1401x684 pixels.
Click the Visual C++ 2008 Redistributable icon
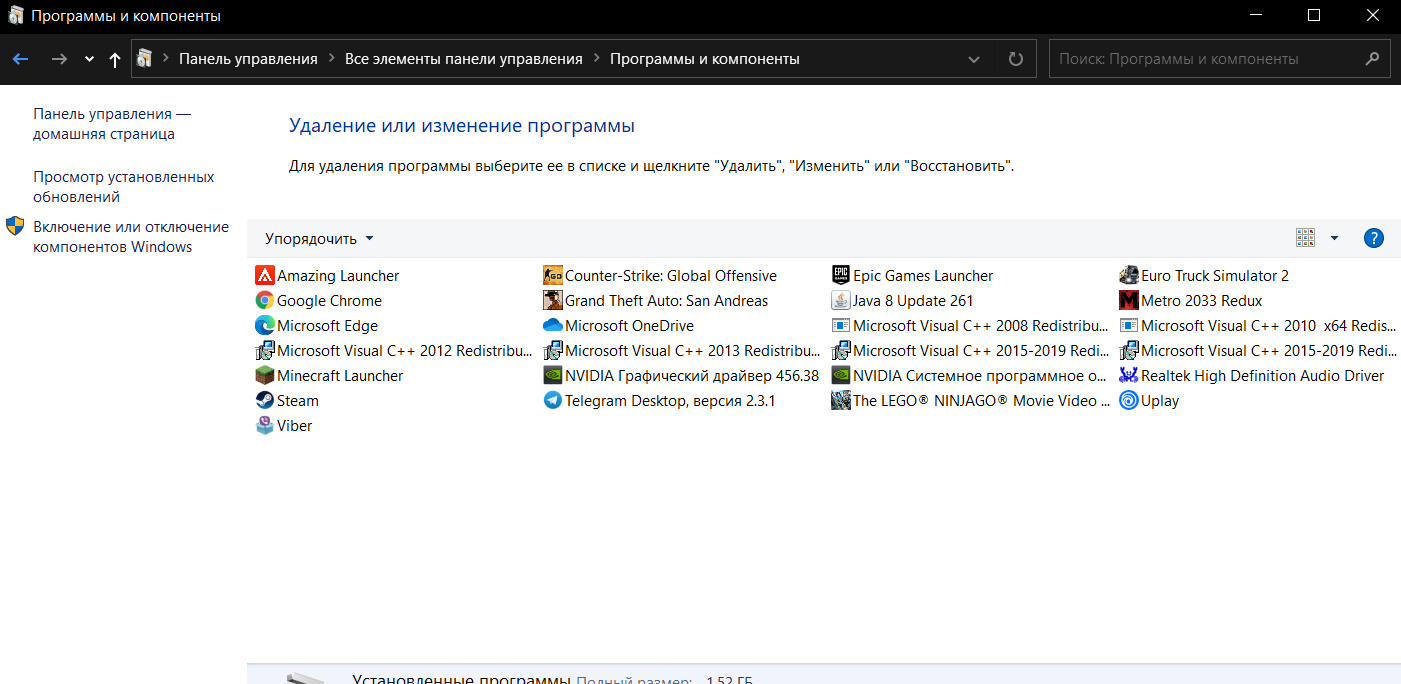tap(841, 326)
